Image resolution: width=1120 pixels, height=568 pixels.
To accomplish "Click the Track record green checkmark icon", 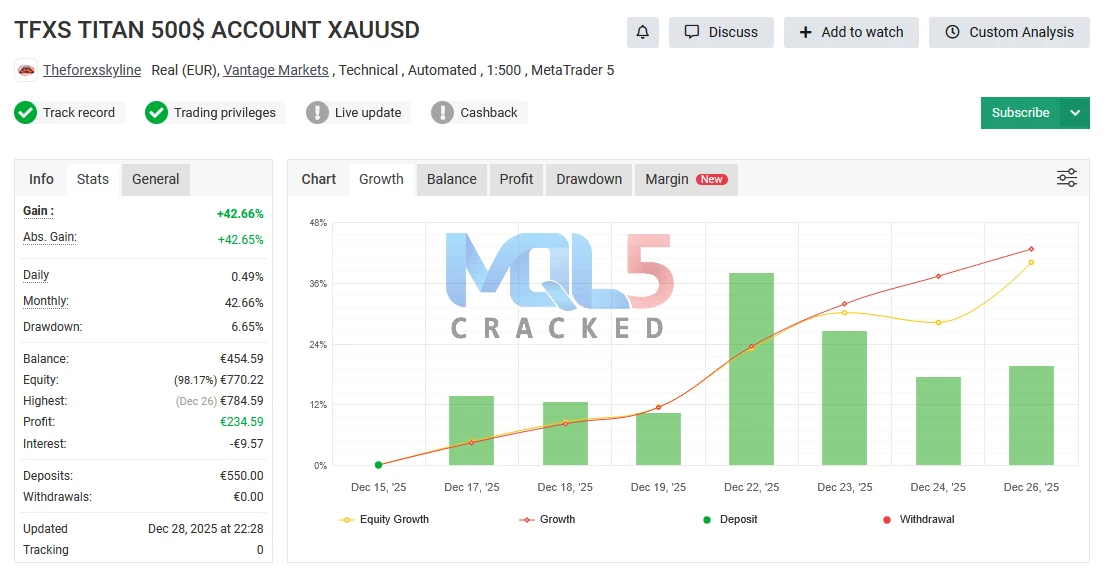I will pyautogui.click(x=26, y=113).
